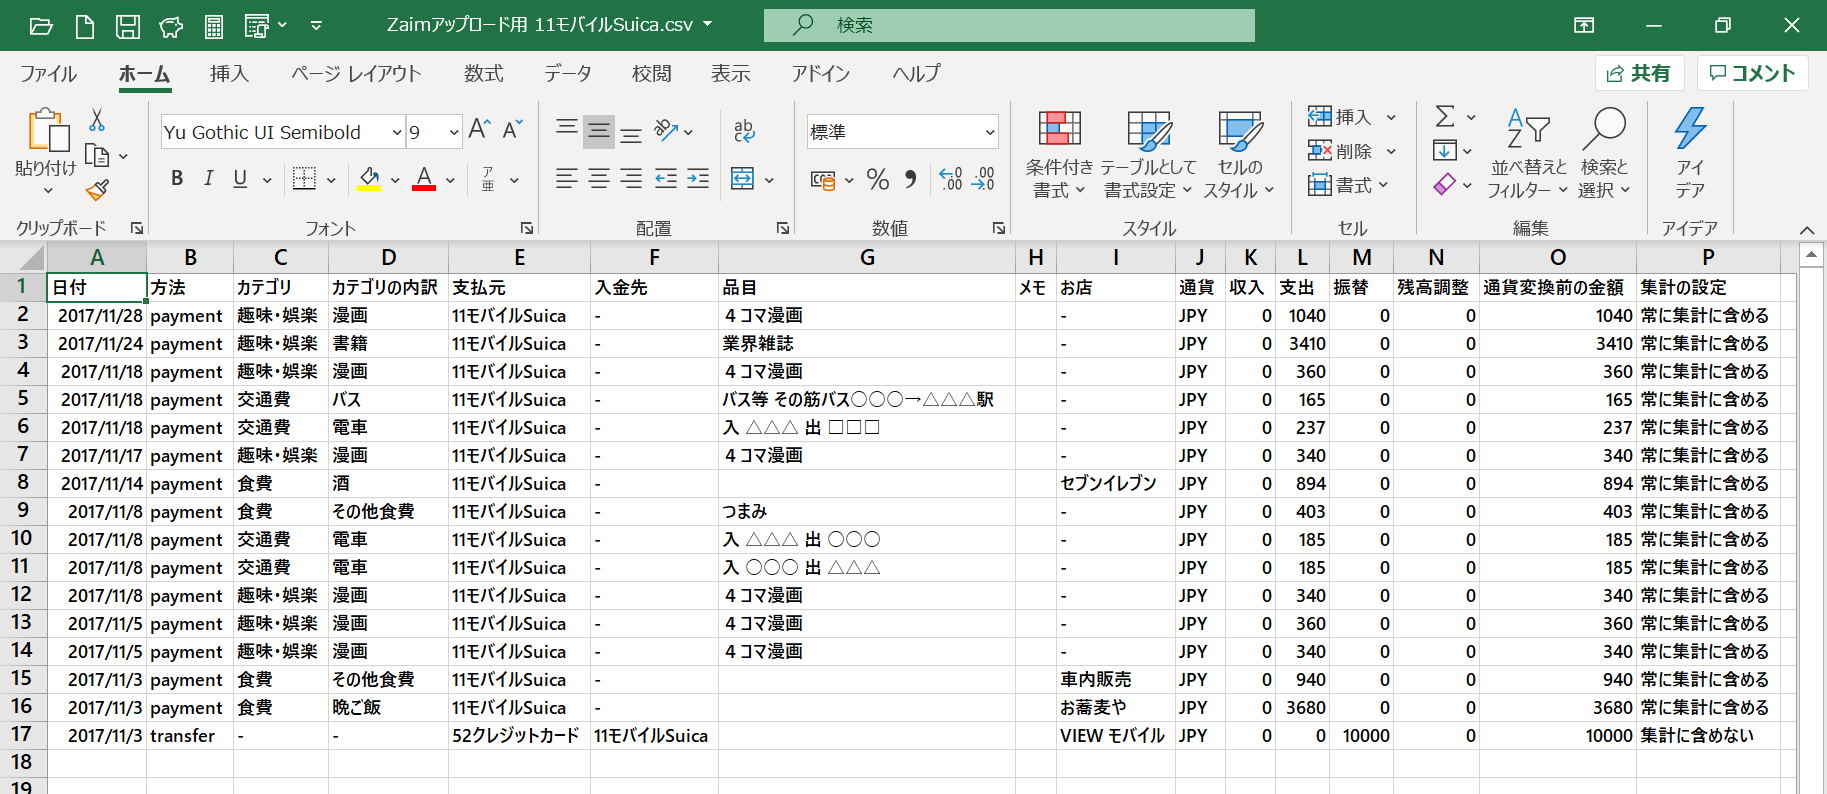Open font settings dialog launcher

(x=526, y=229)
